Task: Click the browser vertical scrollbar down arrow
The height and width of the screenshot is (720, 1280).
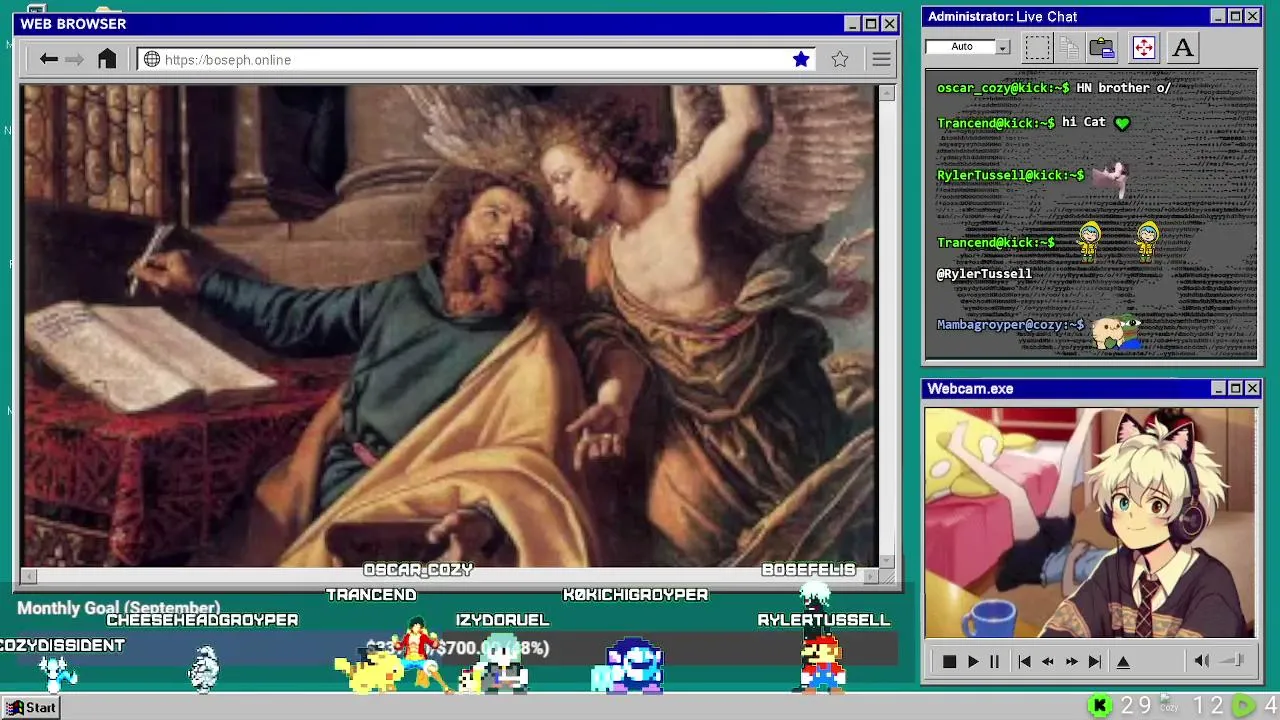Action: (x=887, y=561)
